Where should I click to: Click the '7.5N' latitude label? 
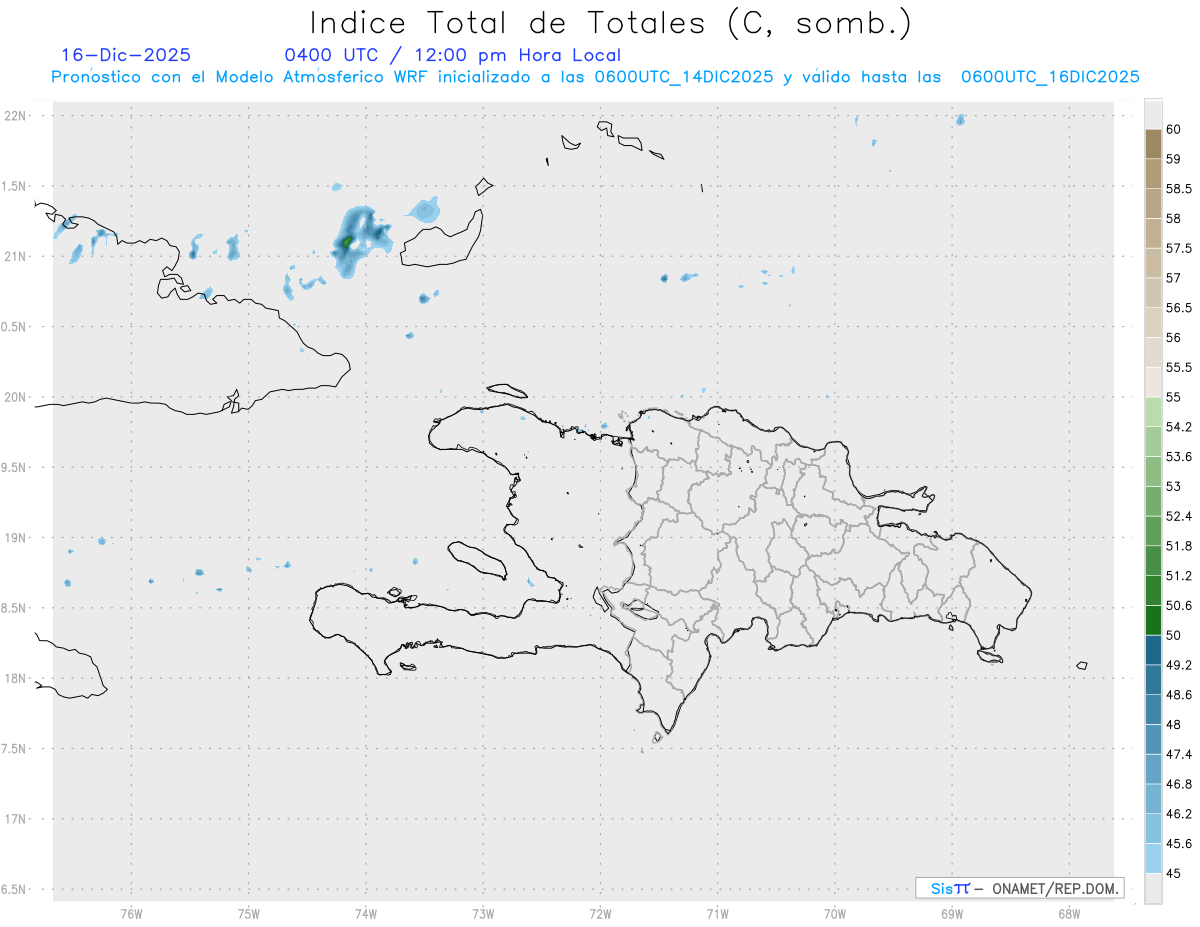tap(15, 748)
